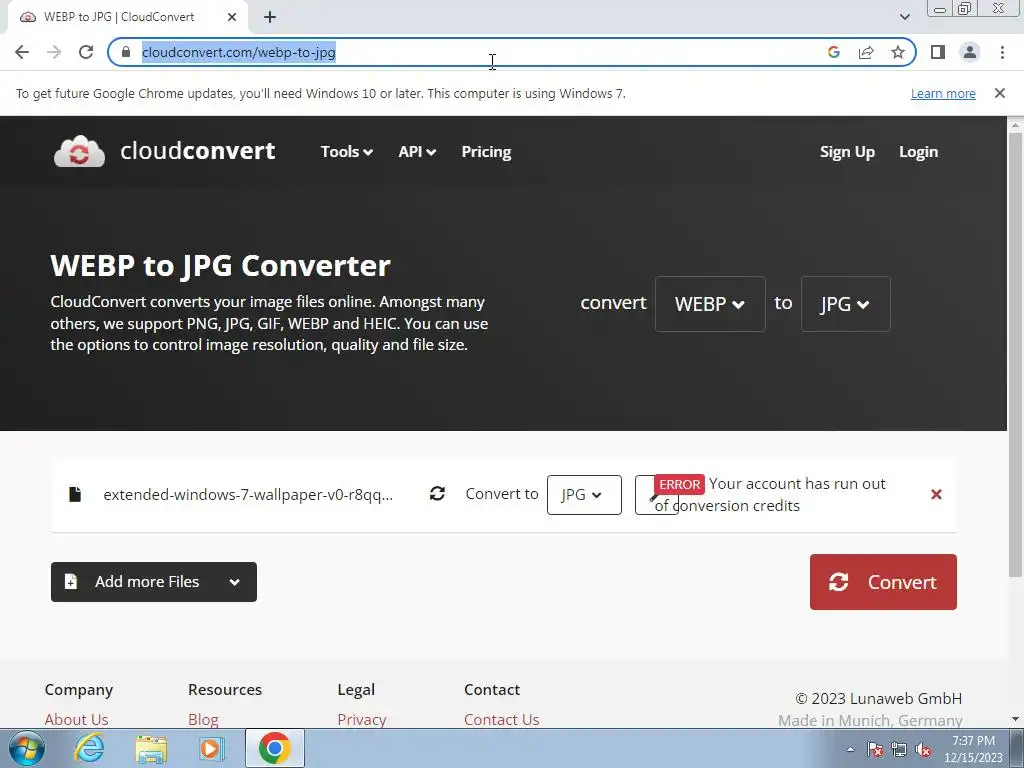Click the network tray icon
The height and width of the screenshot is (768, 1024).
(899, 749)
